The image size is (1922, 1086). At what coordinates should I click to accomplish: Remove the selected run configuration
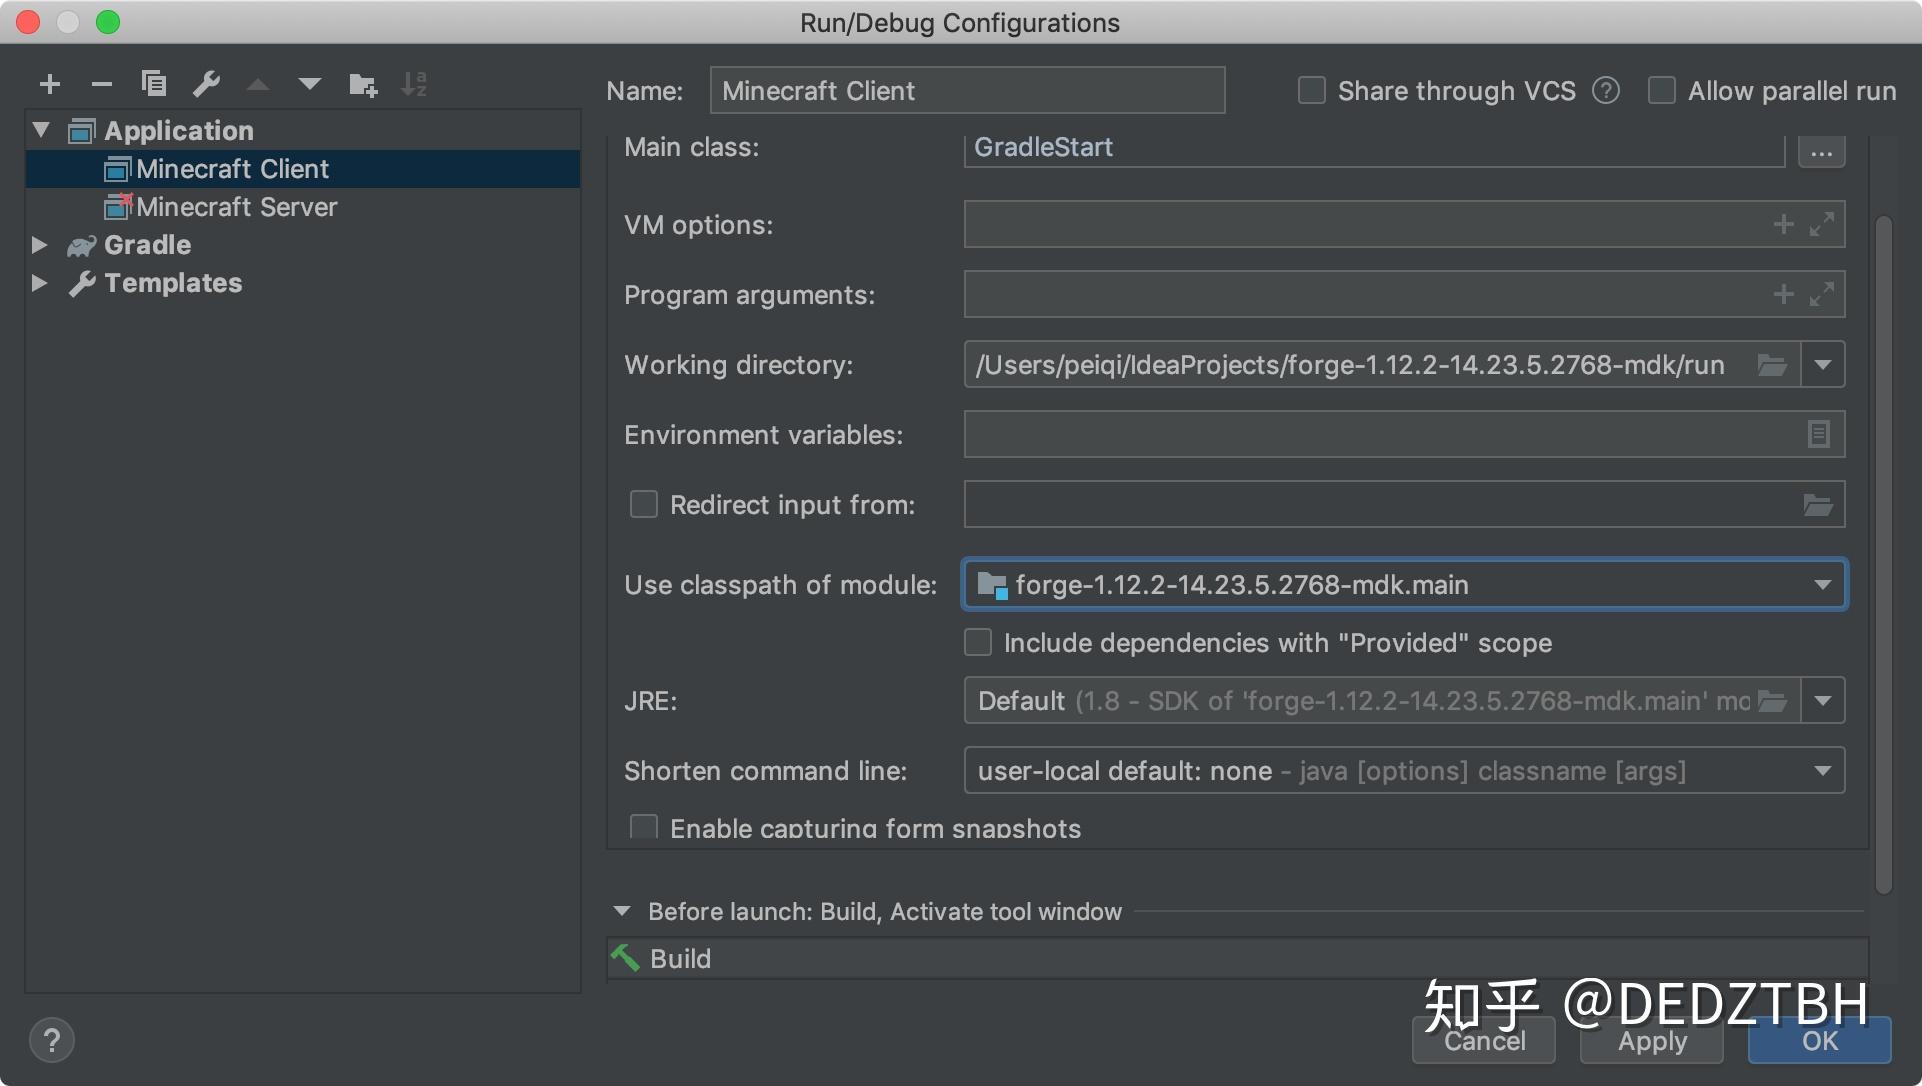(x=101, y=84)
